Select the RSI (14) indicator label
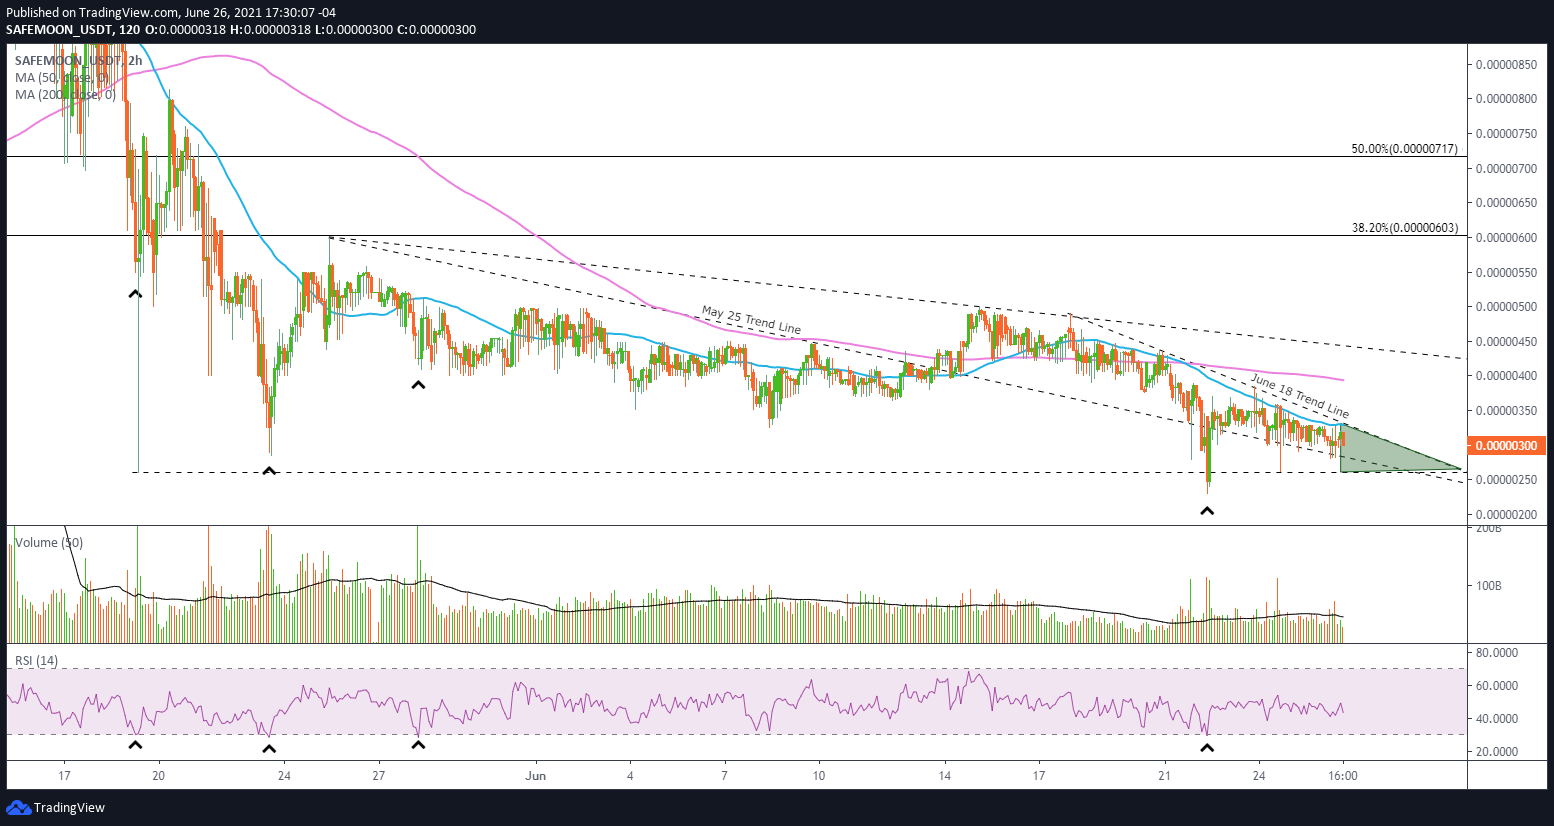The width and height of the screenshot is (1554, 826). pos(36,661)
